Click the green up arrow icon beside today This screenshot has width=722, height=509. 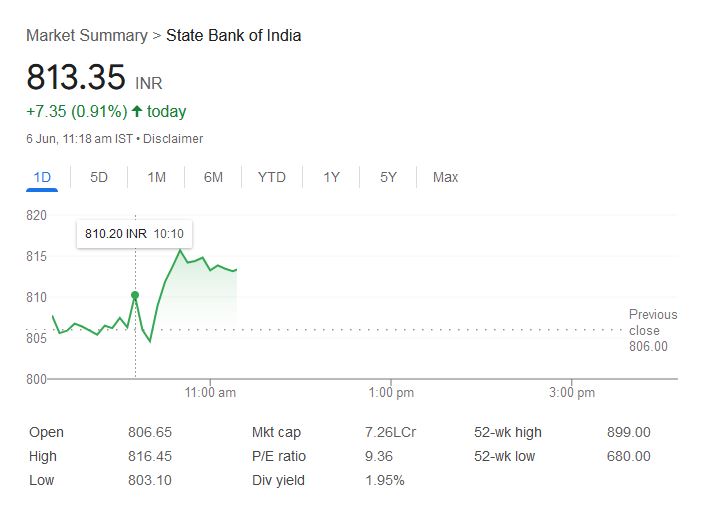click(136, 111)
